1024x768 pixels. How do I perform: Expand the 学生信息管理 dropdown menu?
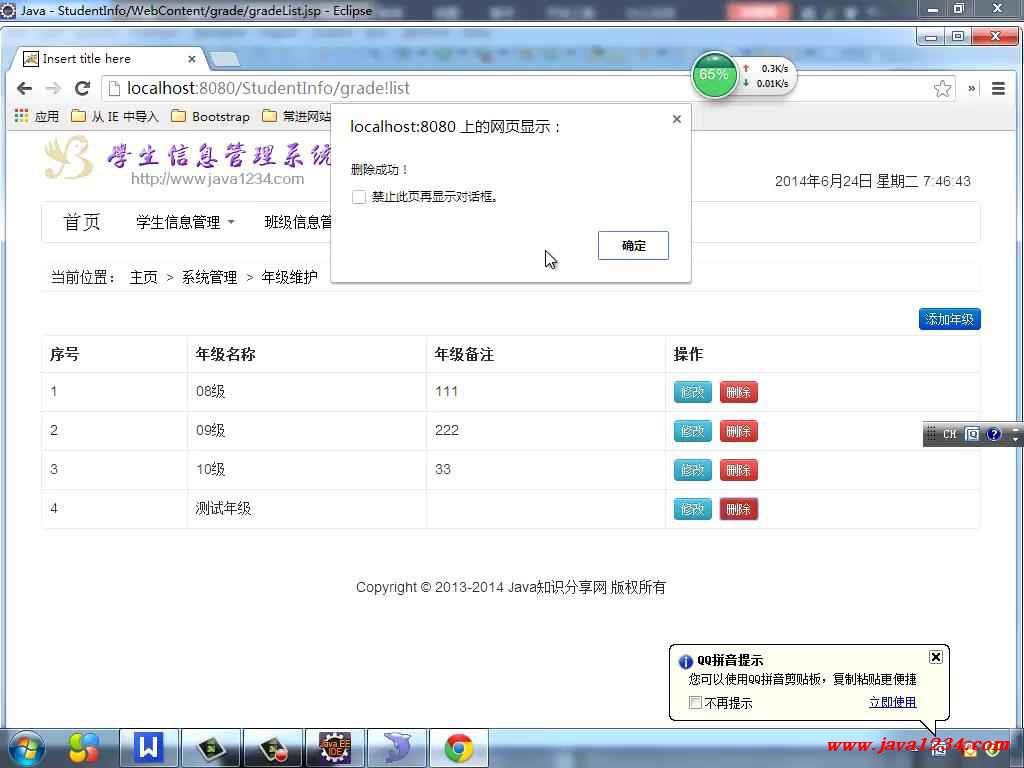pyautogui.click(x=185, y=222)
